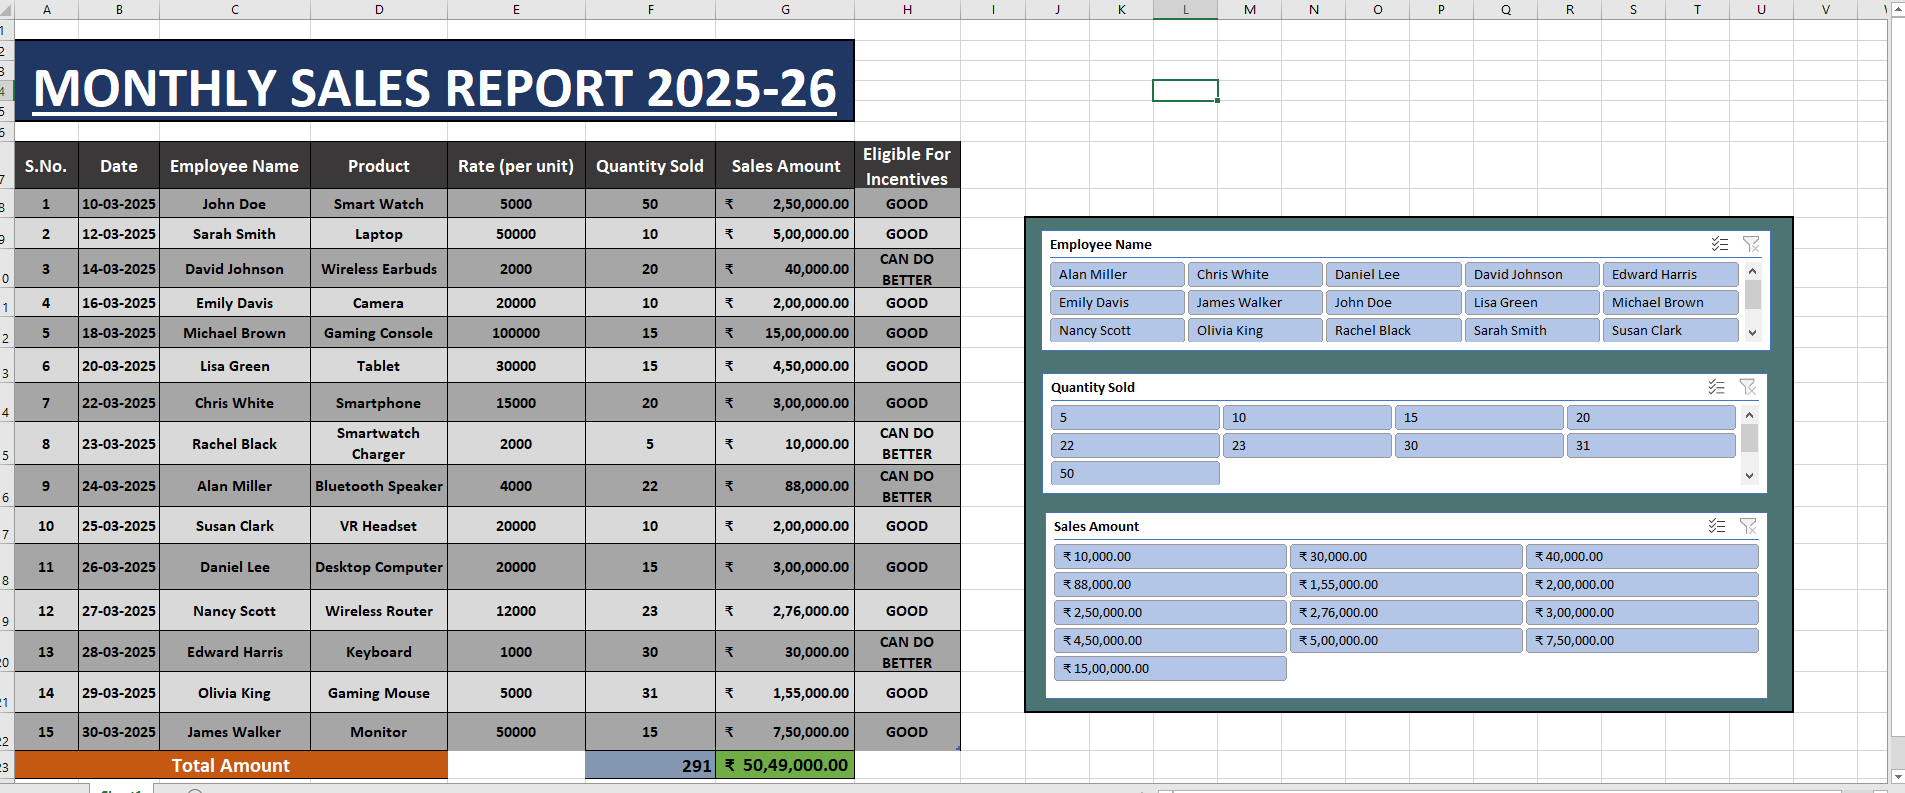Viewport: 1905px width, 793px height.
Task: Select the green ₹ 50,49,000.00 total cell
Action: (785, 765)
